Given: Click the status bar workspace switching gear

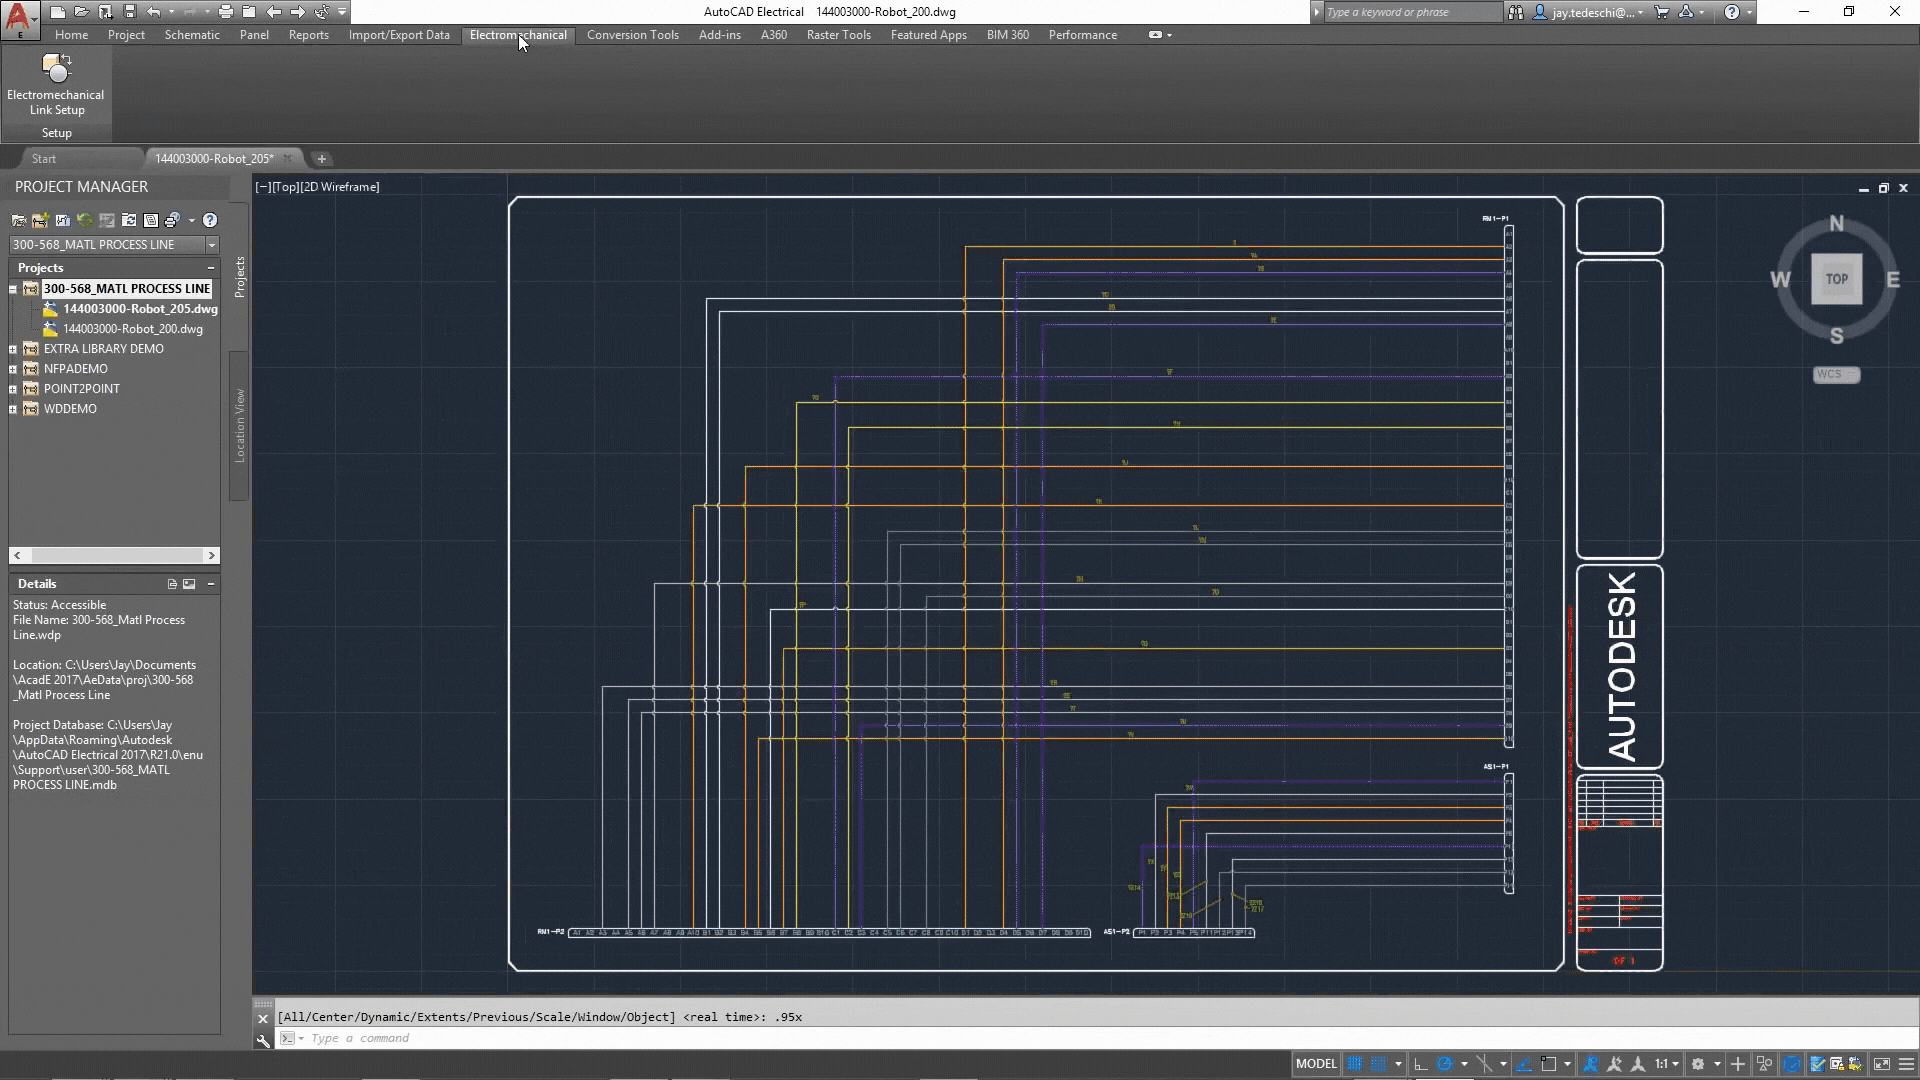Looking at the screenshot, I should 1697,1064.
